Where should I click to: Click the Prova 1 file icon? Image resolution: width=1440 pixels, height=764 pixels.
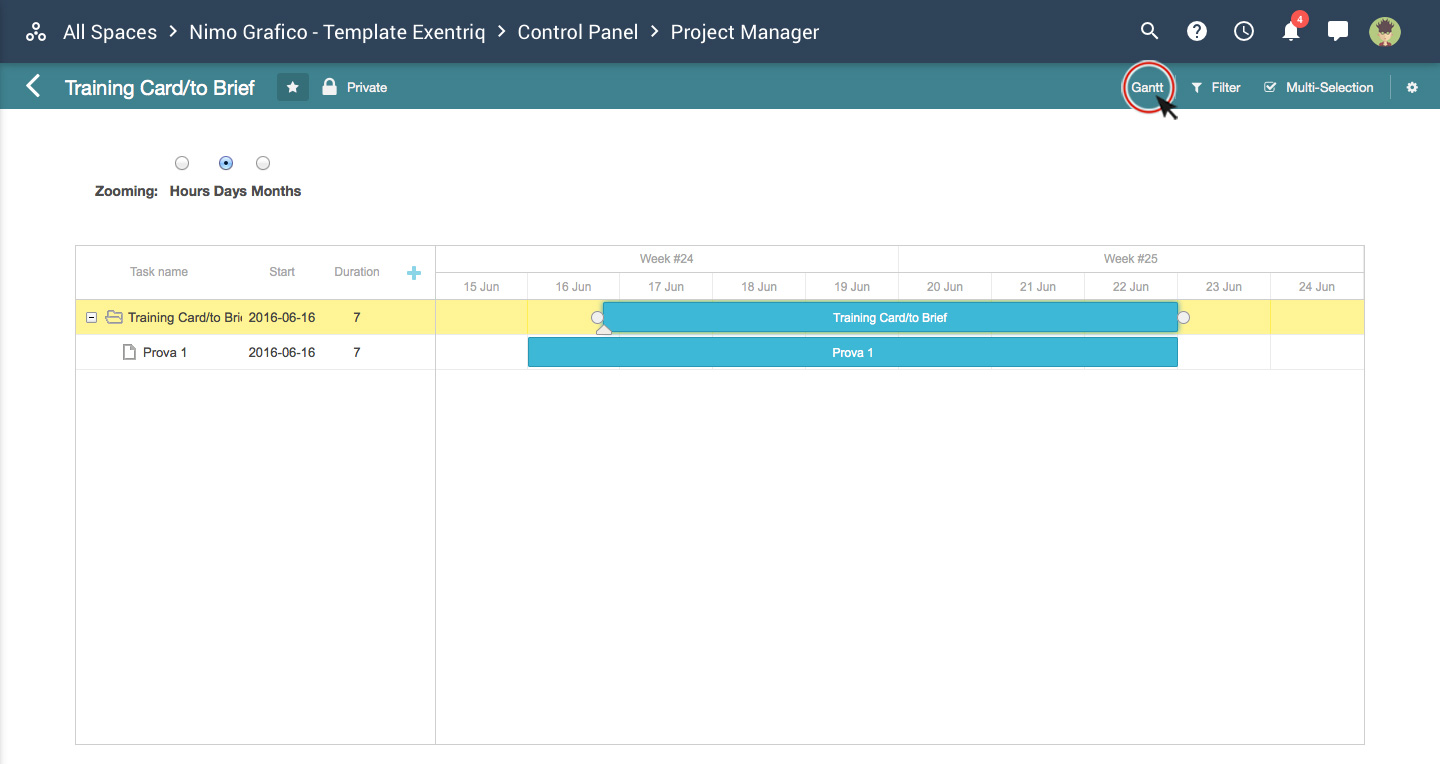pos(128,352)
